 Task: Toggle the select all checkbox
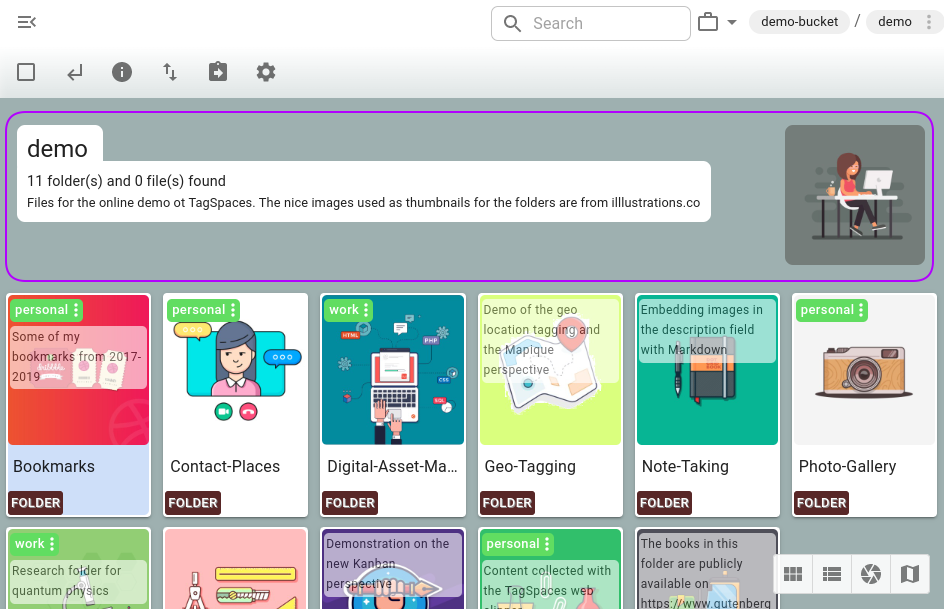pyautogui.click(x=27, y=72)
